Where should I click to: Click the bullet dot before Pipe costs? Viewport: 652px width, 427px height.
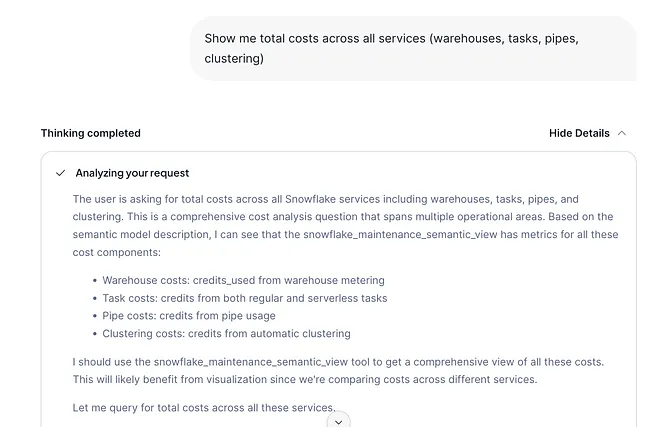94,316
